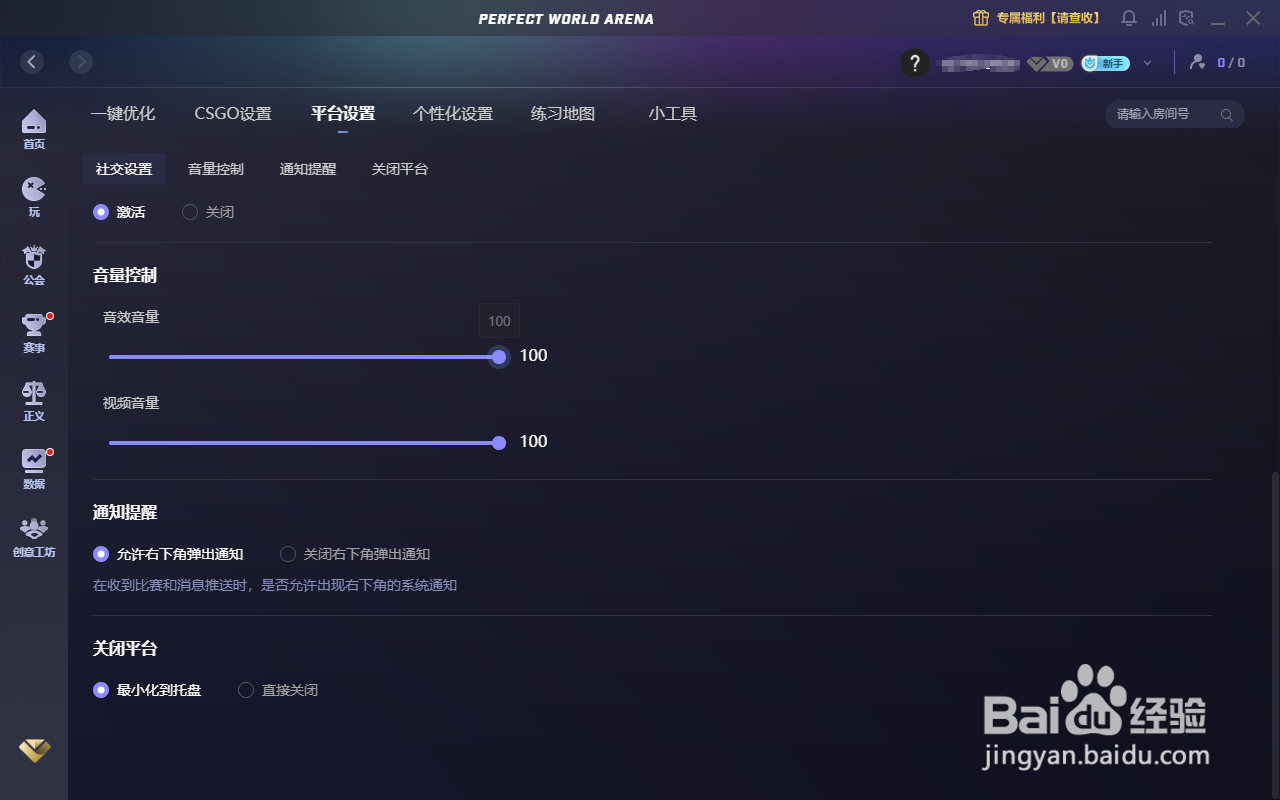Go forward with the right arrow button
The width and height of the screenshot is (1280, 800).
(x=81, y=62)
